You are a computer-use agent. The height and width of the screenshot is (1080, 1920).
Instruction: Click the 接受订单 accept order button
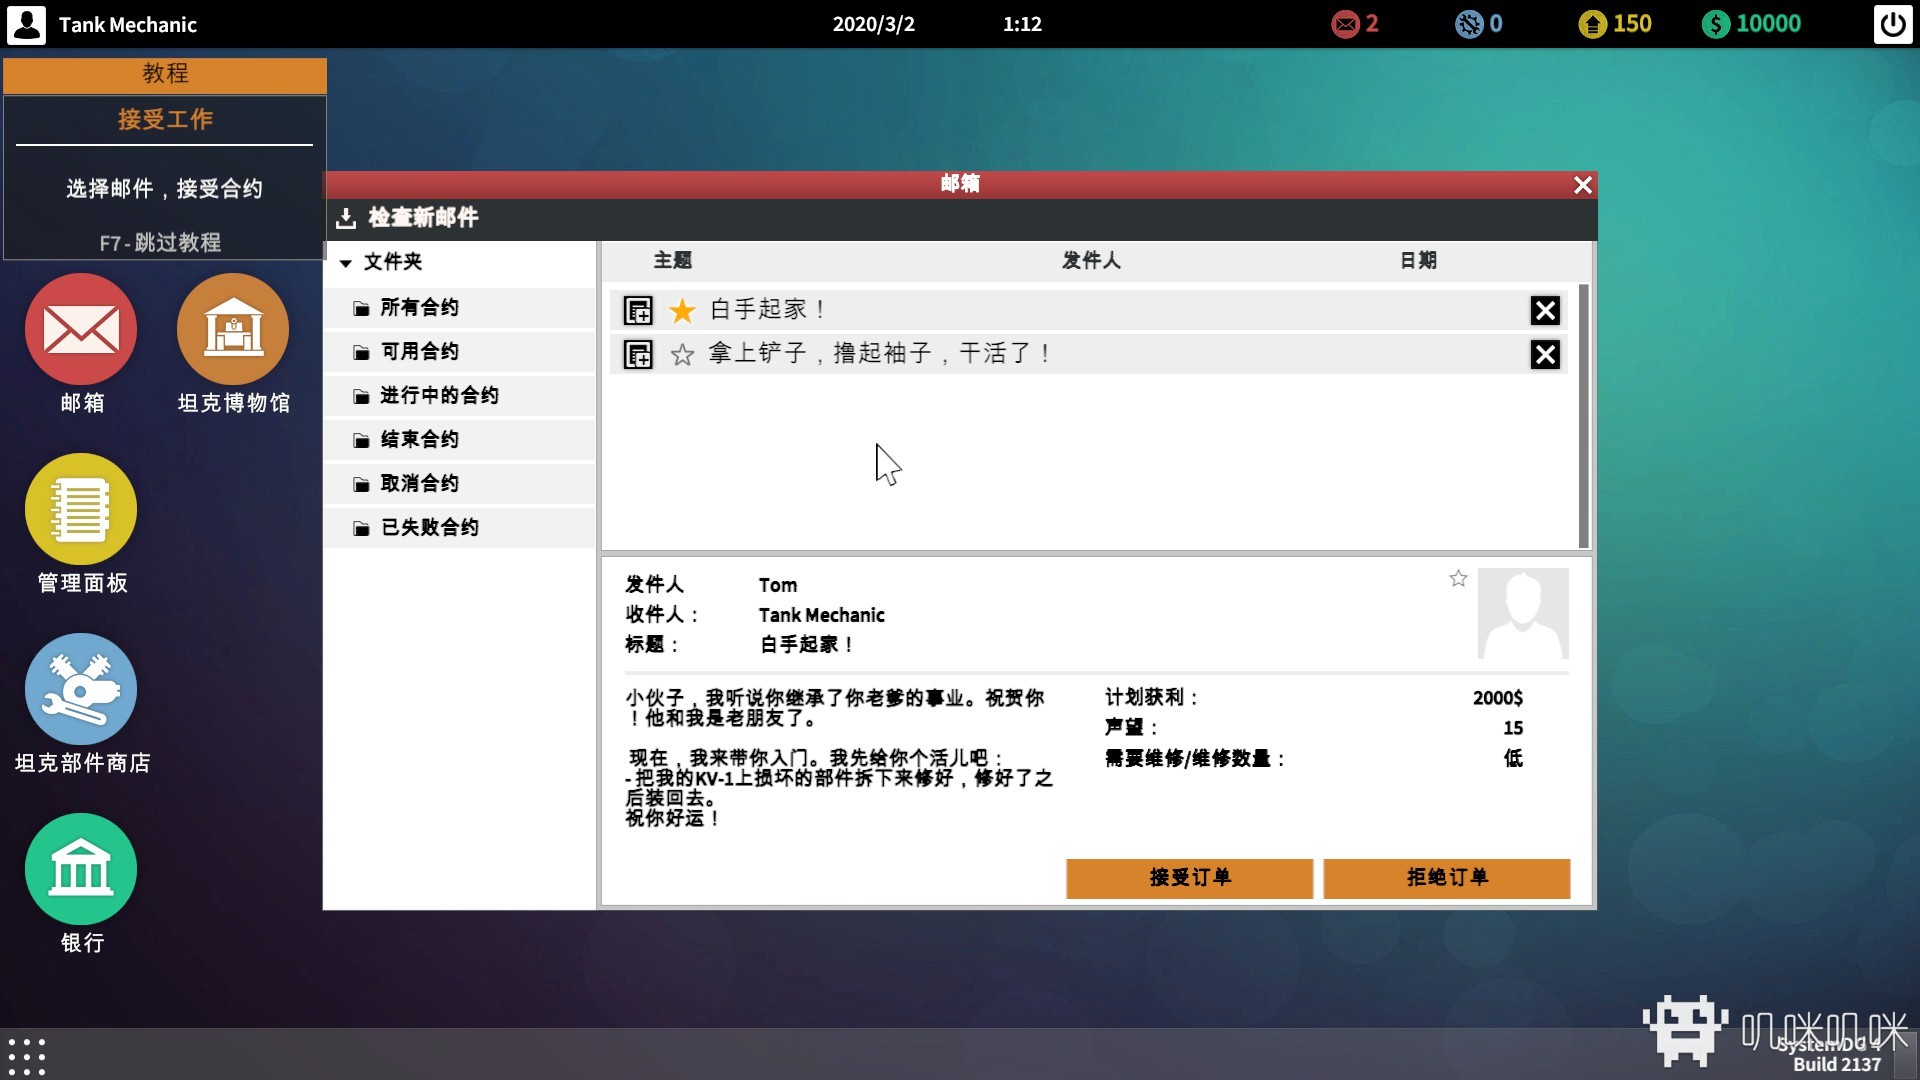pyautogui.click(x=1189, y=878)
